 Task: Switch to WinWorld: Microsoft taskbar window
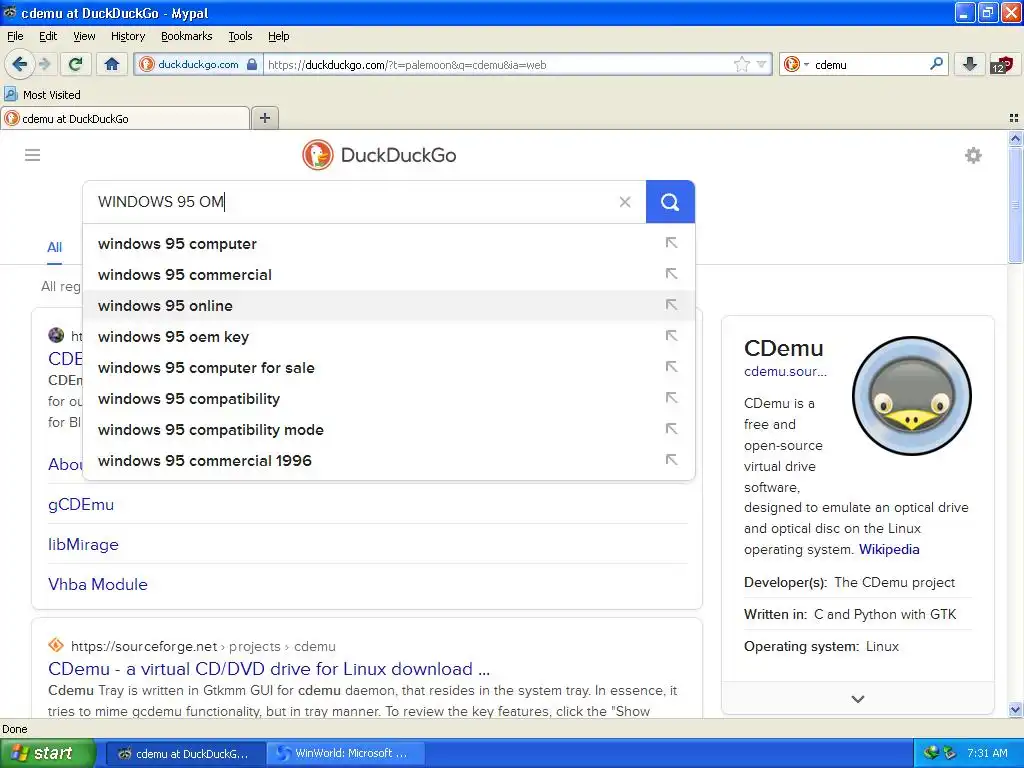347,753
